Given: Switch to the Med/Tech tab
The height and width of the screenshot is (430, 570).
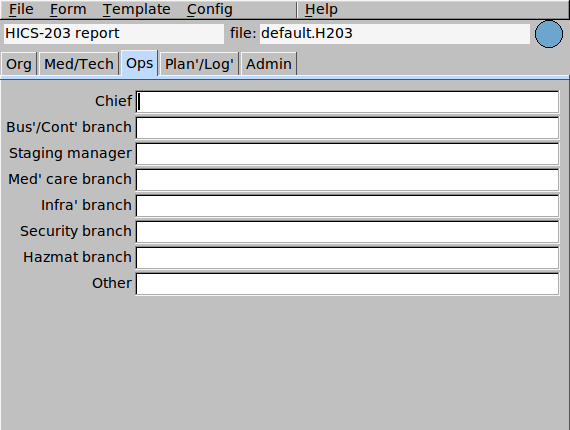Looking at the screenshot, I should tap(79, 64).
